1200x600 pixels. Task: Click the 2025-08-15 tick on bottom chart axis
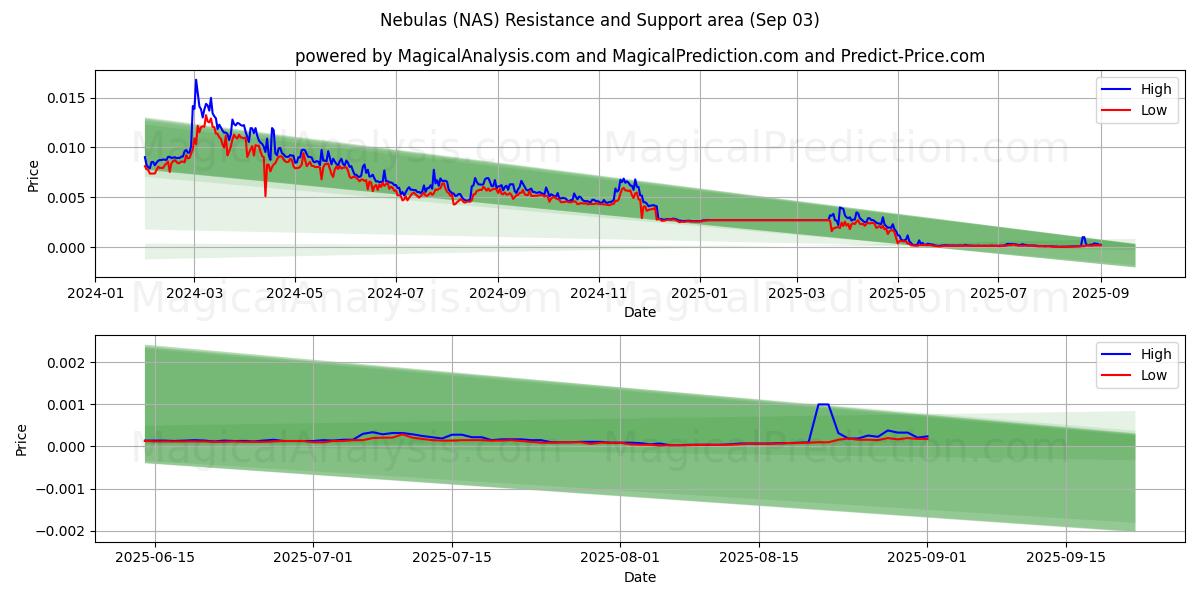point(758,559)
